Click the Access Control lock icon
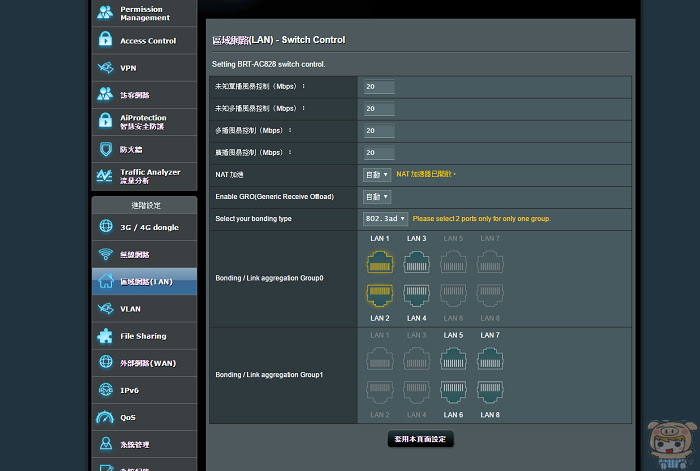700x471 pixels. [105, 40]
